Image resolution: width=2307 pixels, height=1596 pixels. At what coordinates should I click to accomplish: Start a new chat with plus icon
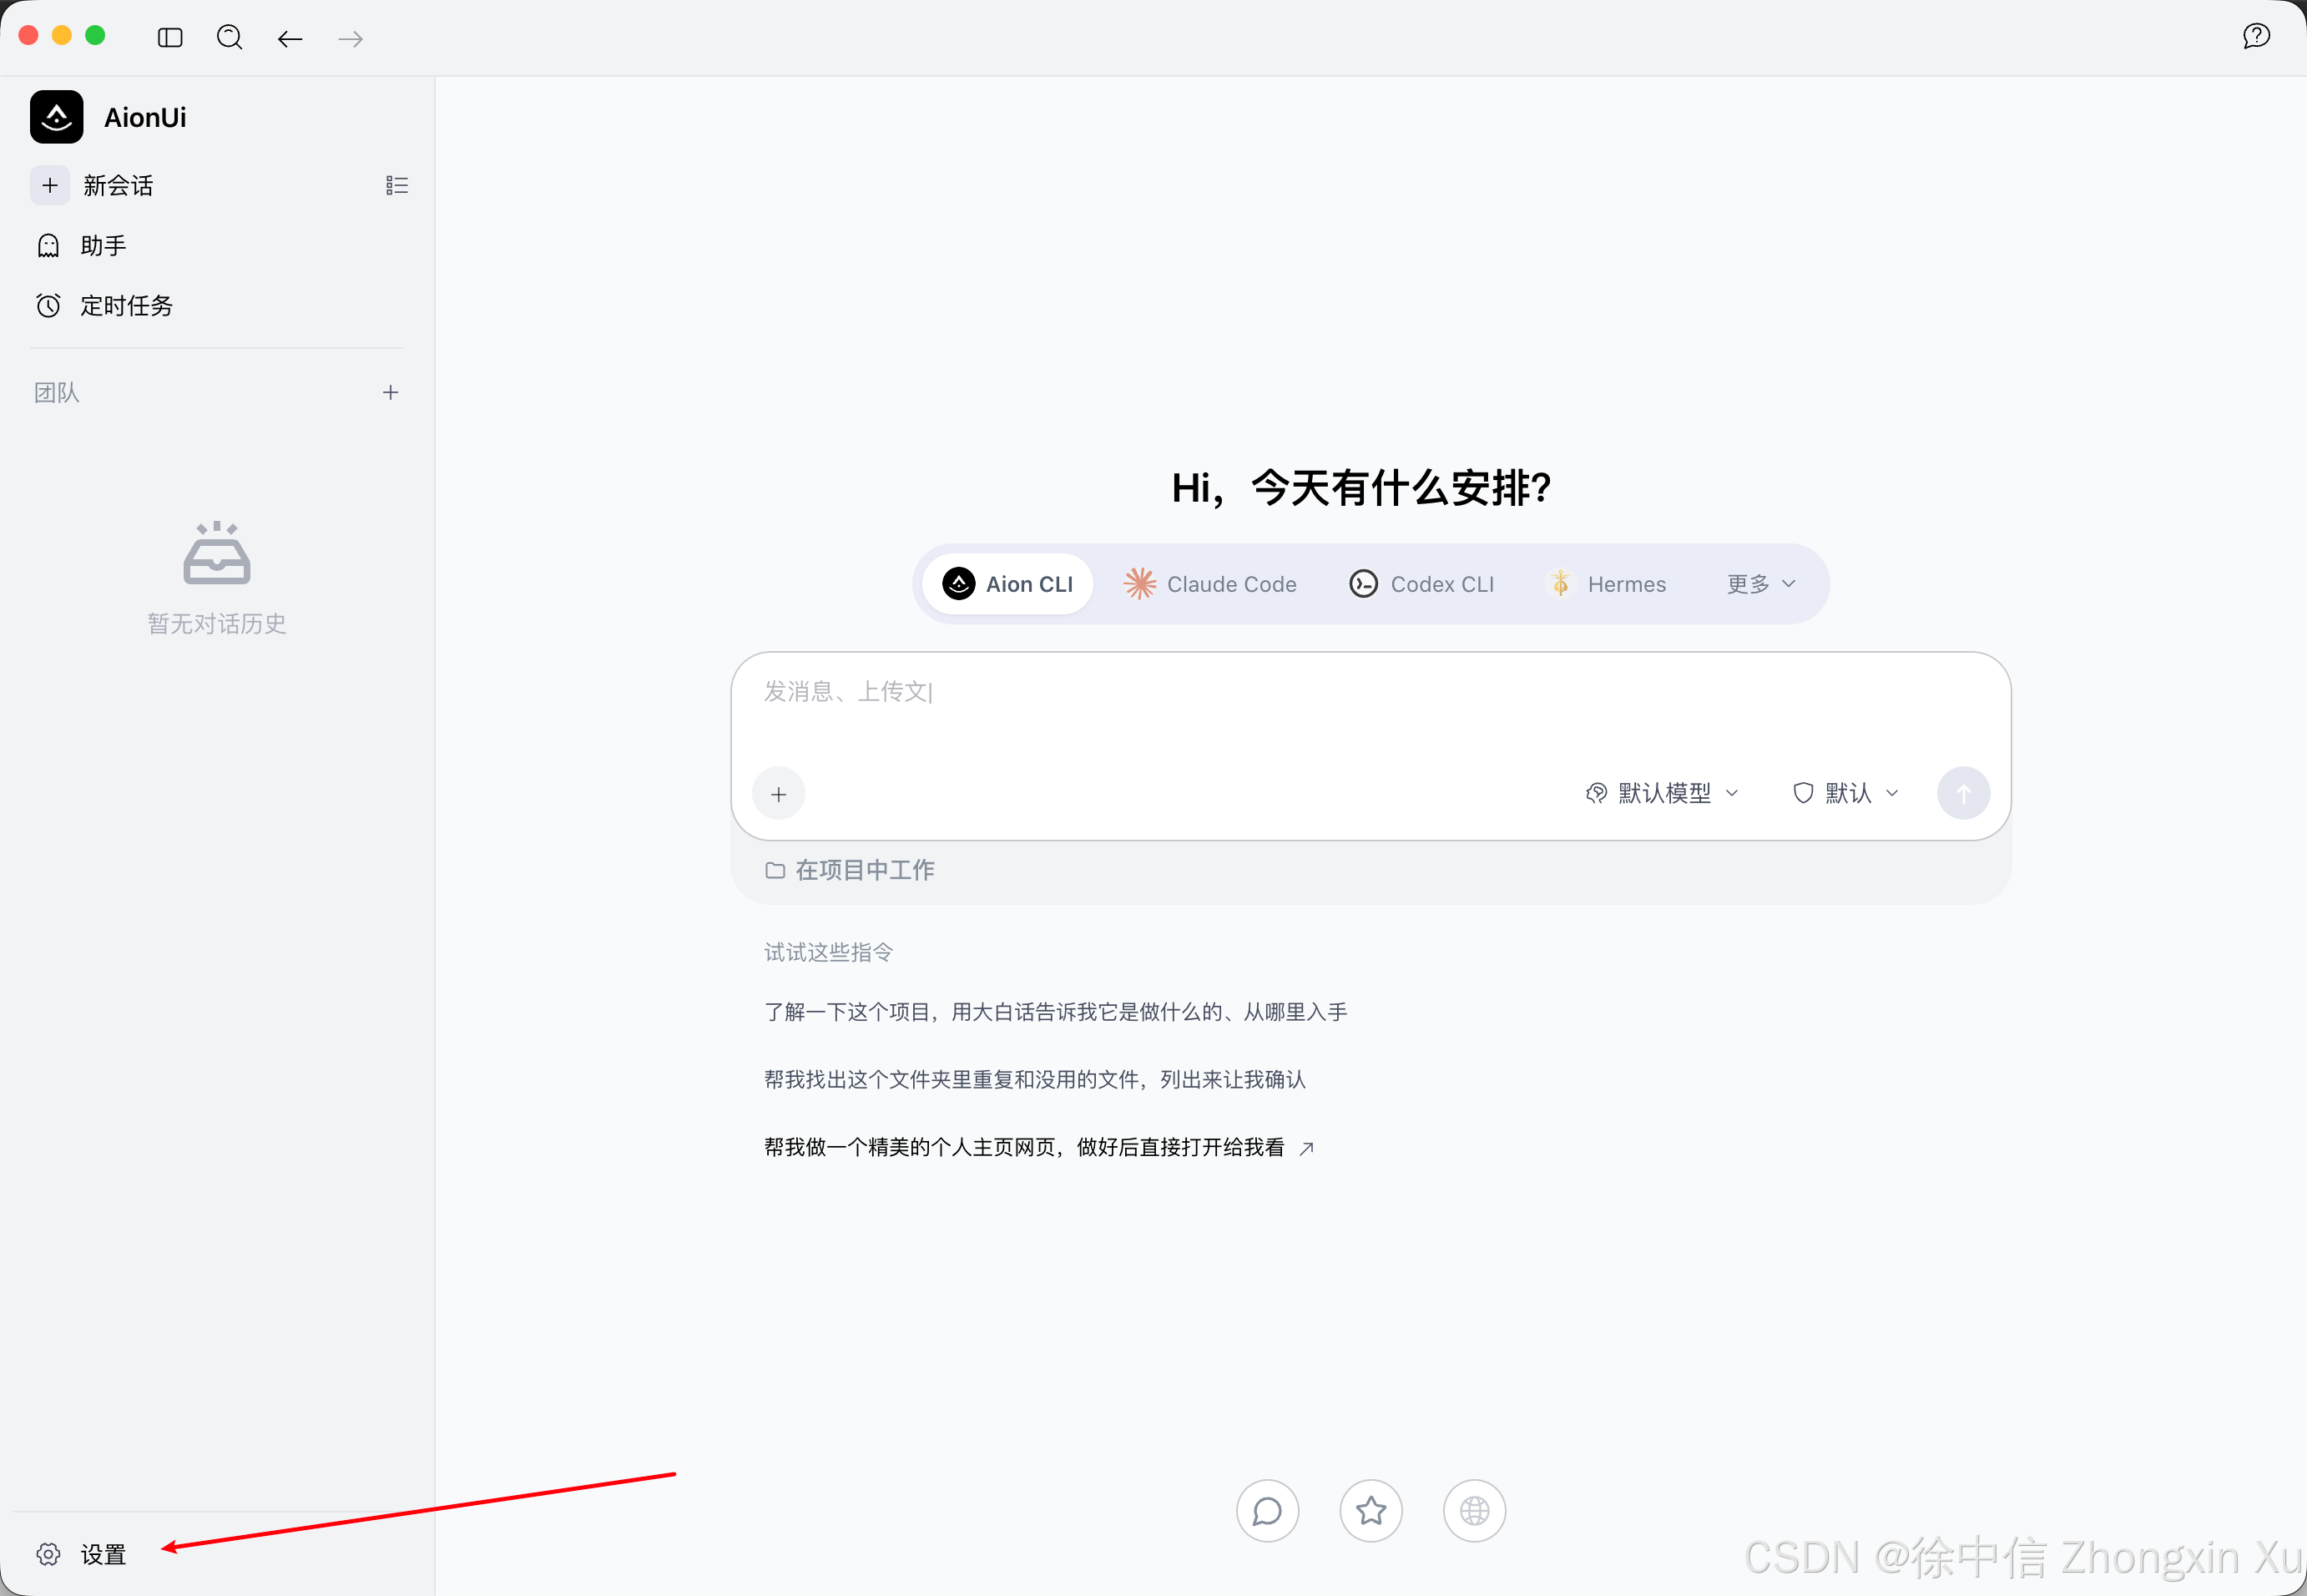pyautogui.click(x=50, y=185)
